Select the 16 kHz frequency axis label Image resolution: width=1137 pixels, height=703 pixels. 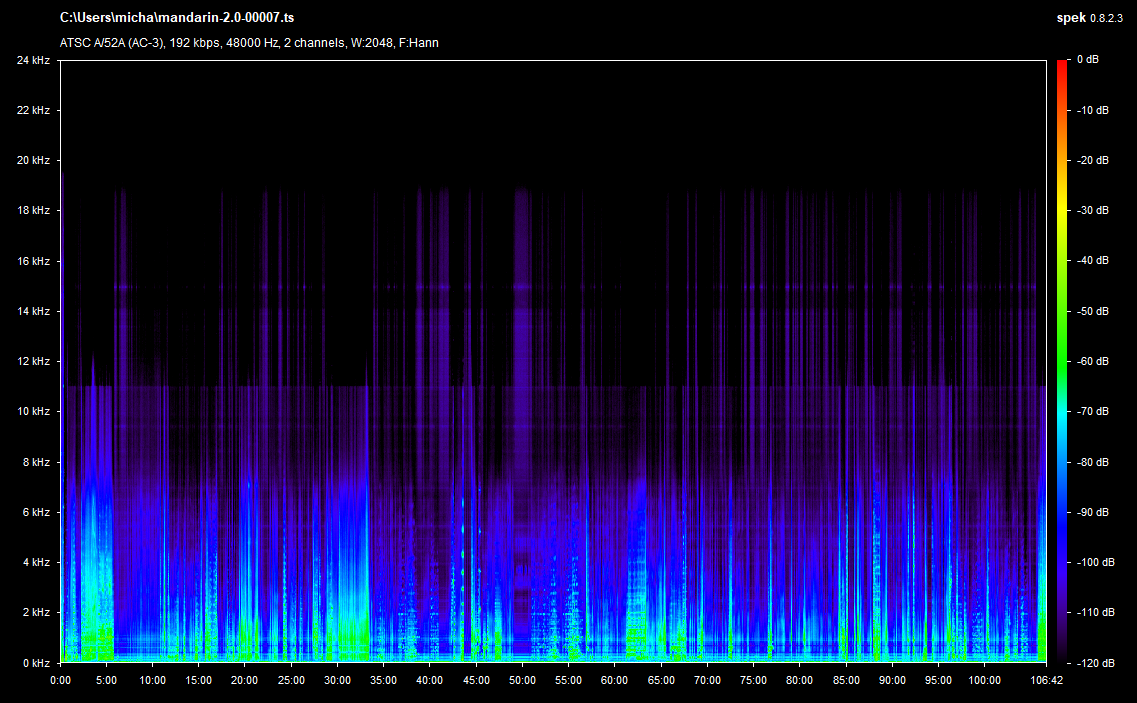coord(32,261)
